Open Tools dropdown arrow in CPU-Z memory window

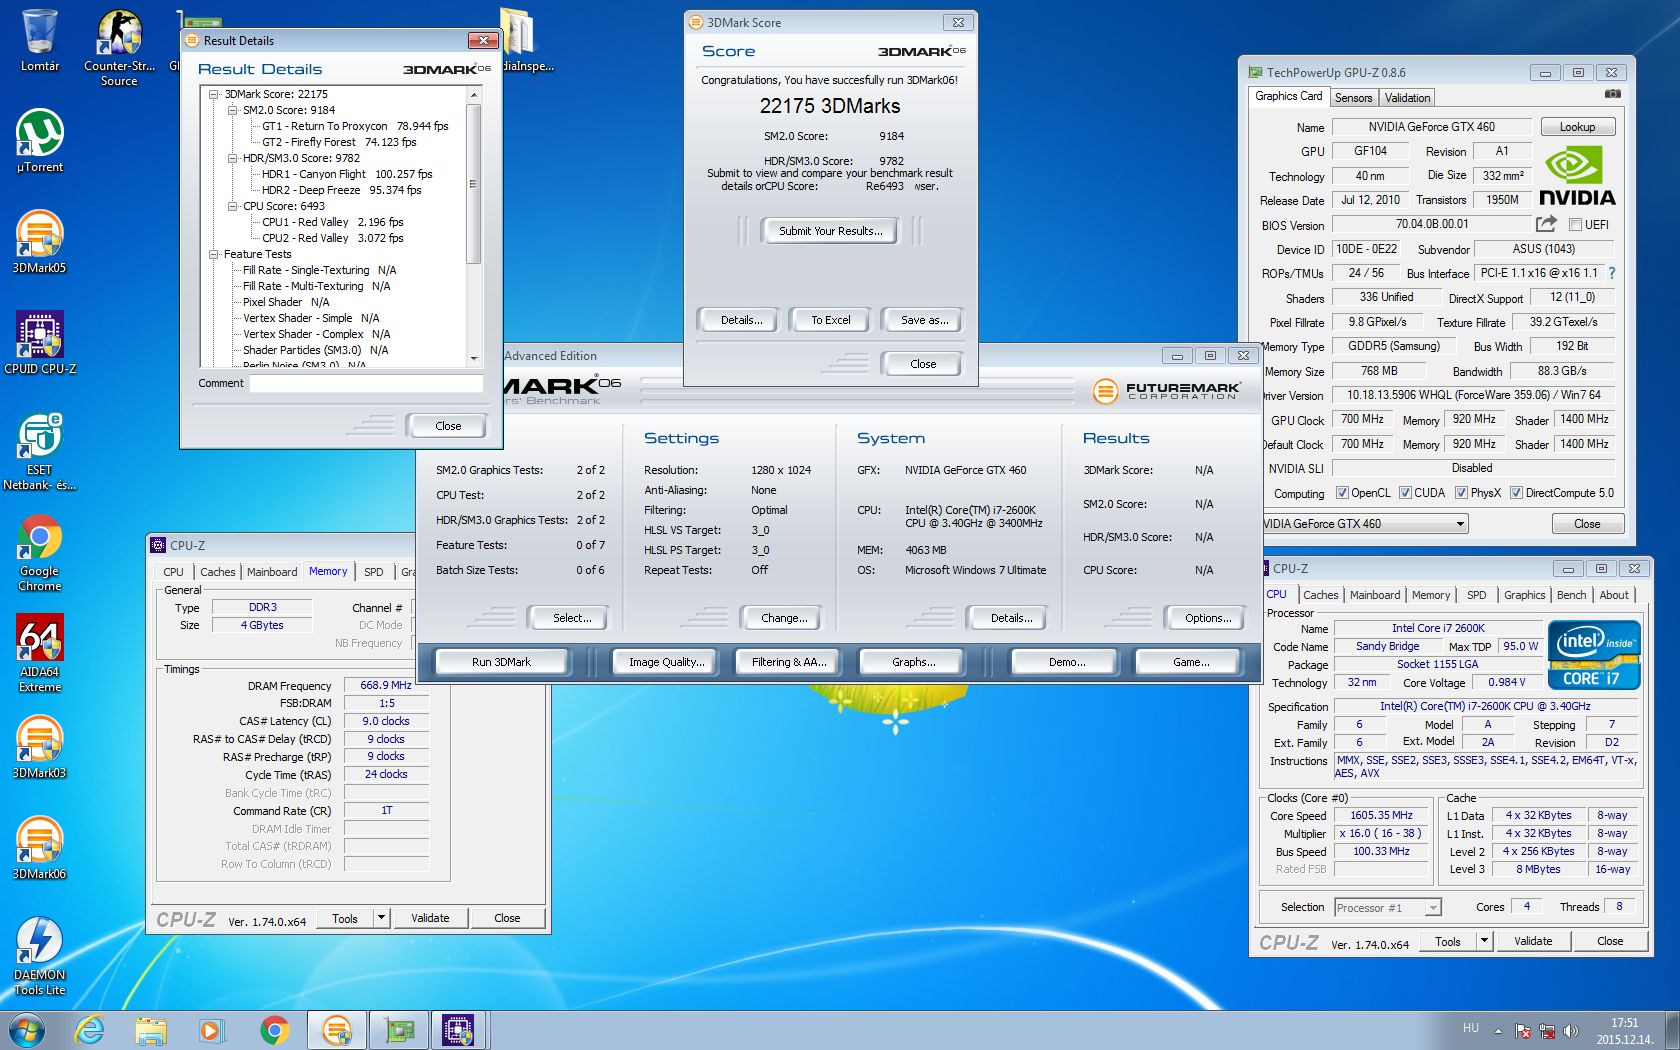click(381, 918)
